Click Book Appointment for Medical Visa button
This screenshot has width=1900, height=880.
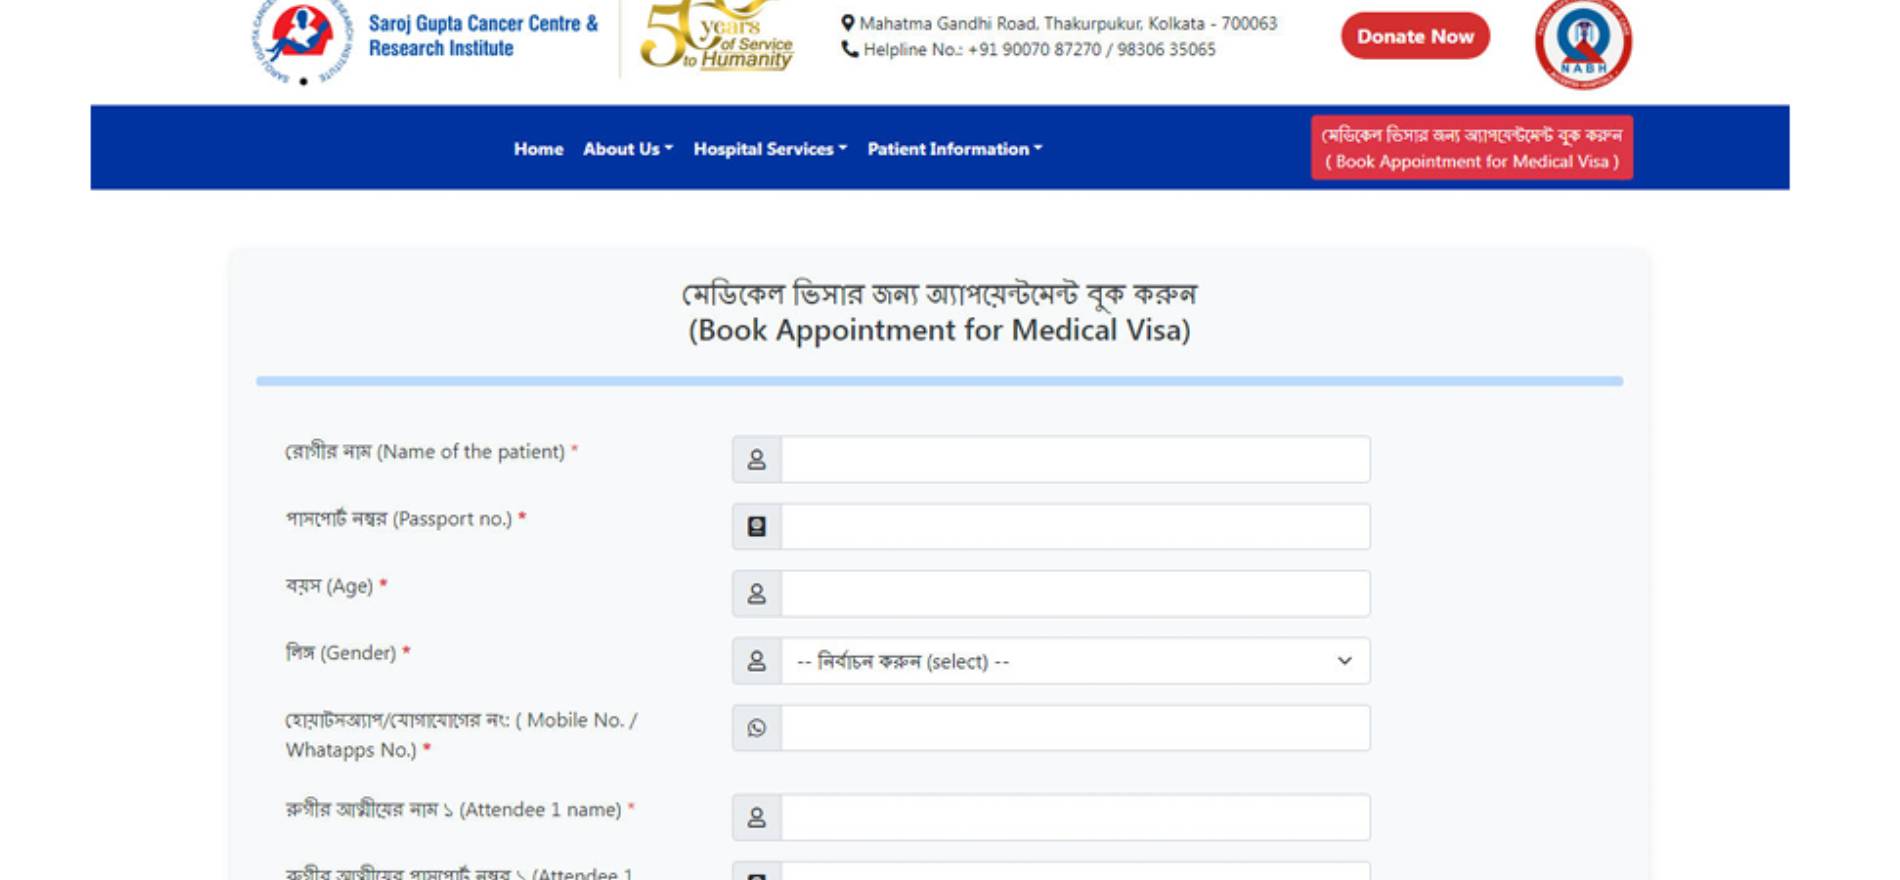point(1471,148)
